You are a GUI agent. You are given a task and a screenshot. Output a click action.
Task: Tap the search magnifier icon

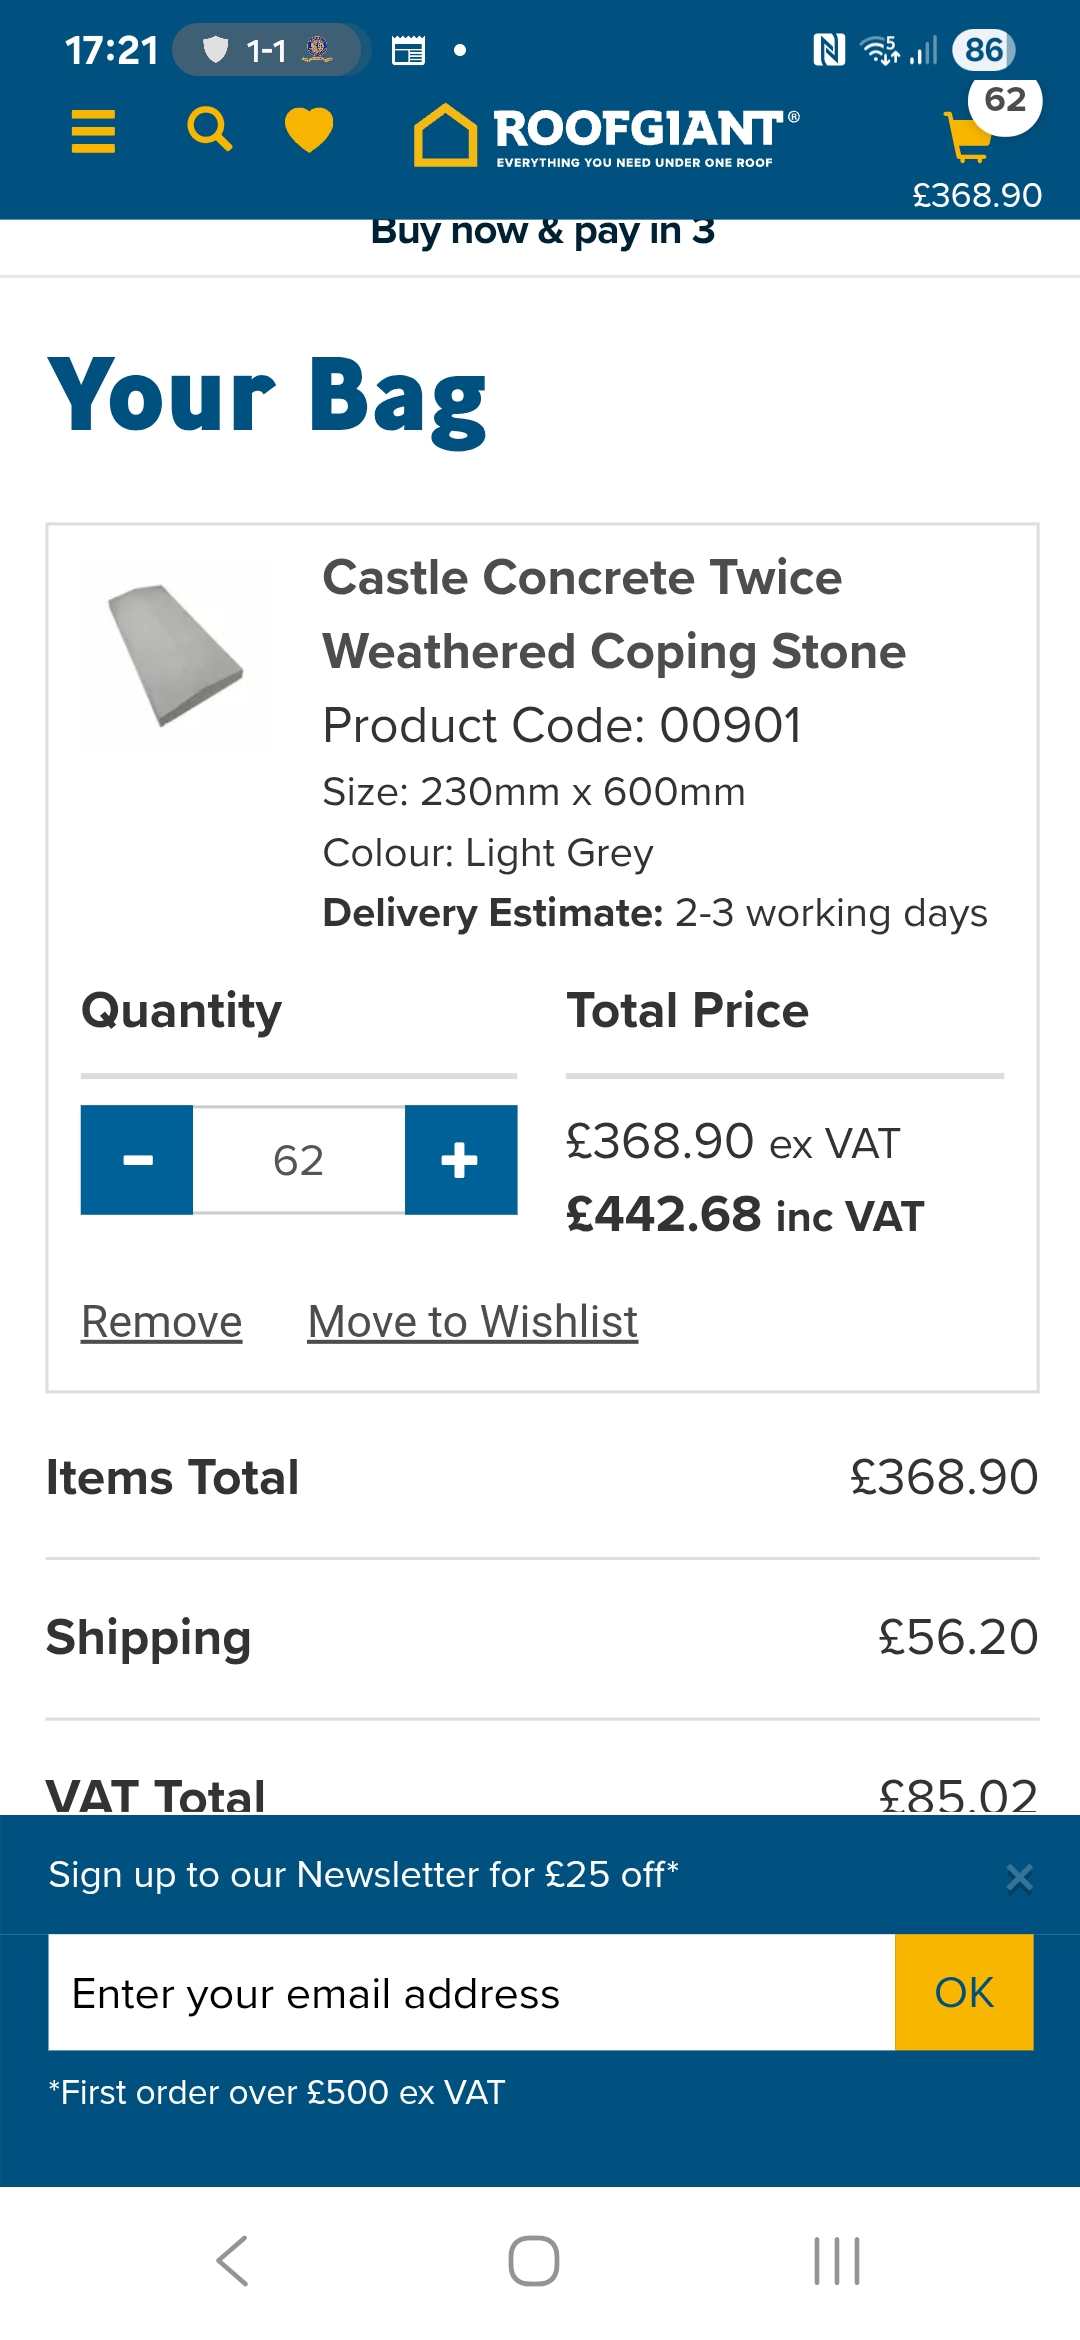(x=210, y=130)
